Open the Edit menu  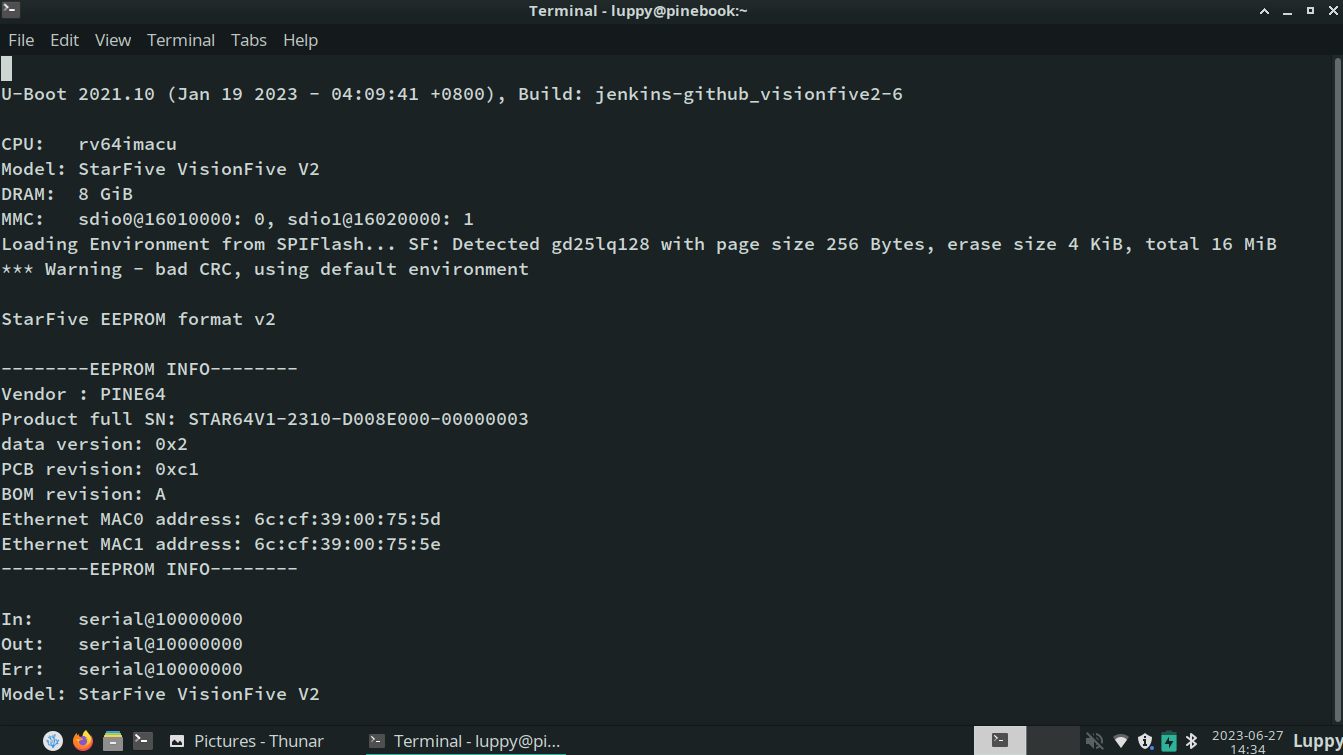(64, 40)
